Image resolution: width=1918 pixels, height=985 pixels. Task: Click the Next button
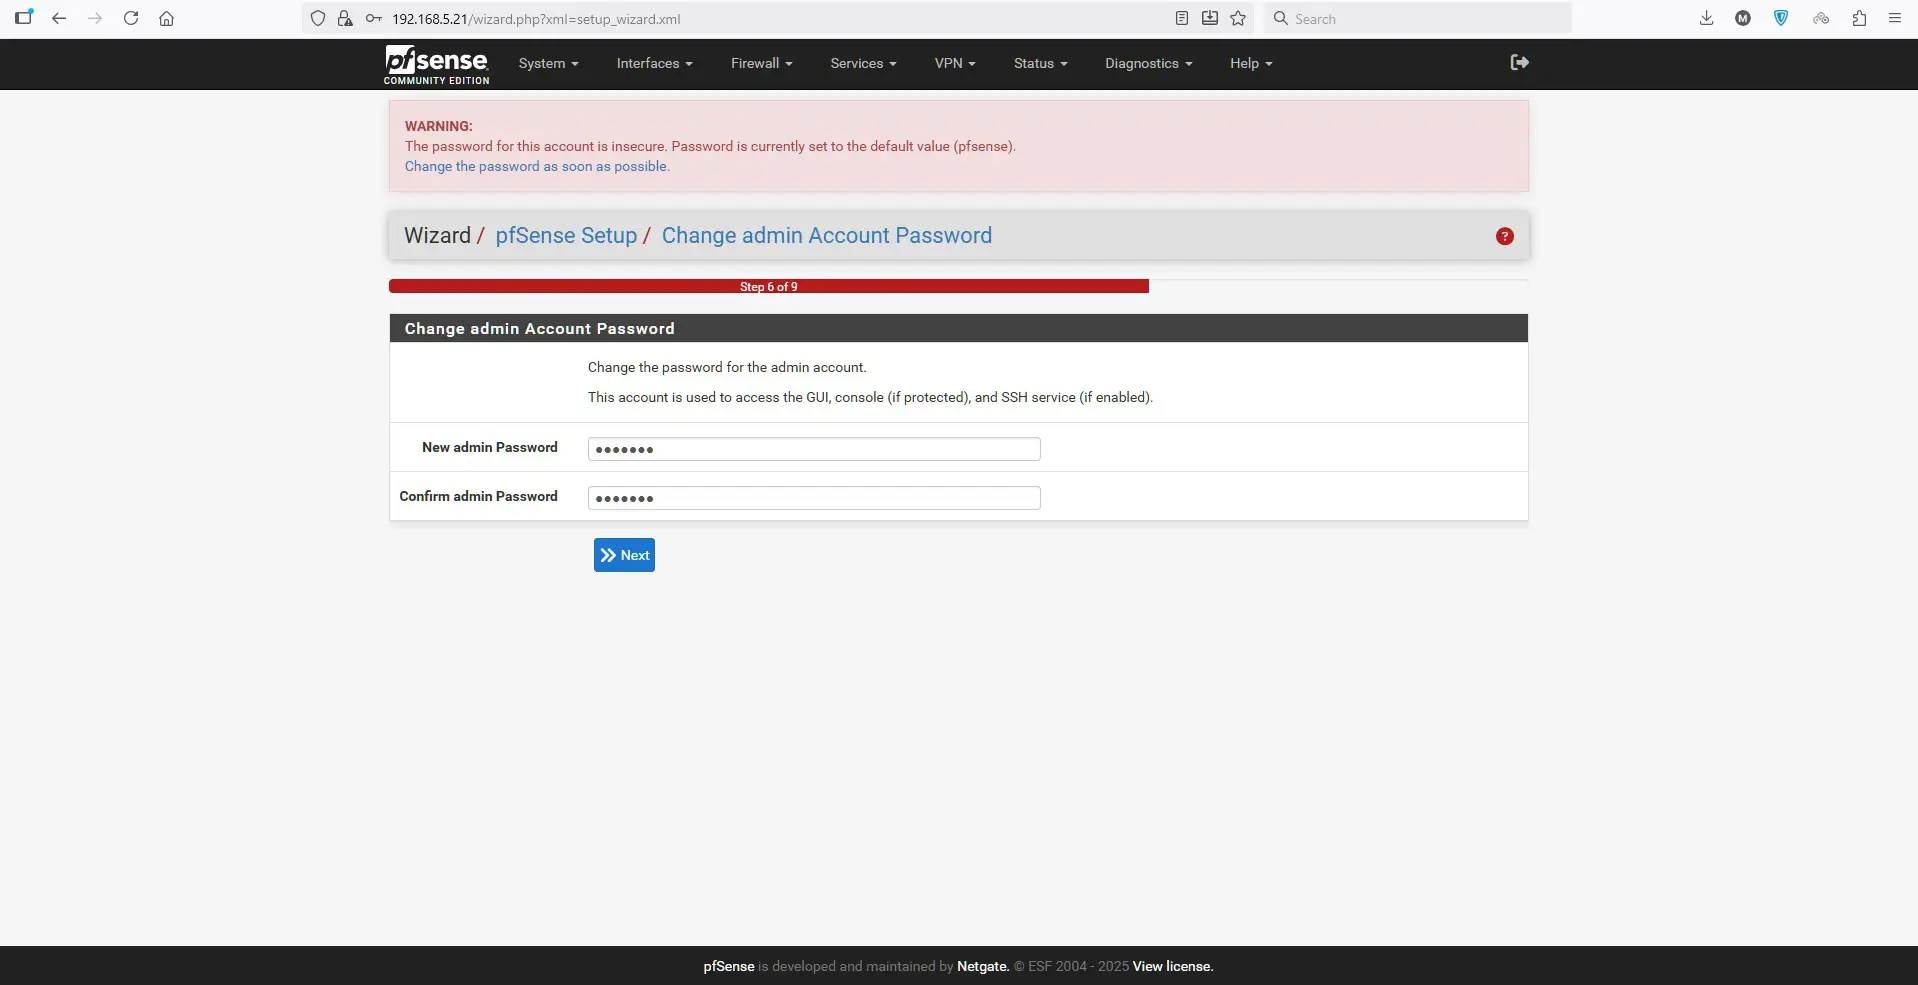(x=624, y=555)
